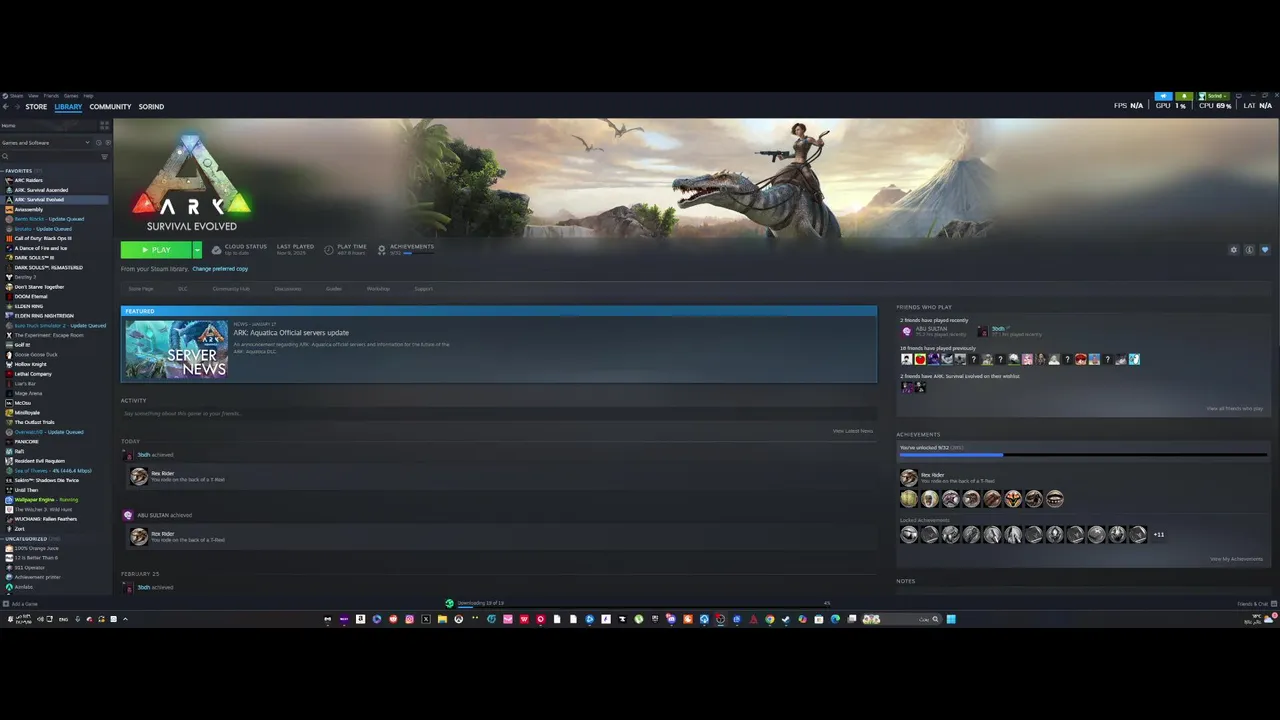Open 3bdh's Rex Rider achievement icon
Screen dimensions: 1280x720
pyautogui.click(x=139, y=477)
